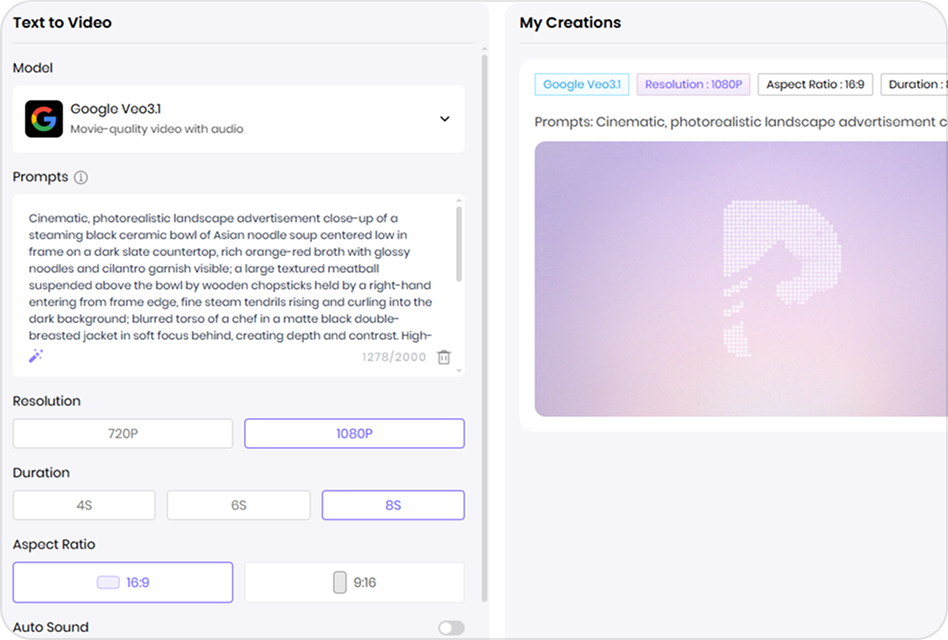Click the prompt text area scrollbar
Image resolution: width=948 pixels, height=640 pixels.
(x=459, y=245)
